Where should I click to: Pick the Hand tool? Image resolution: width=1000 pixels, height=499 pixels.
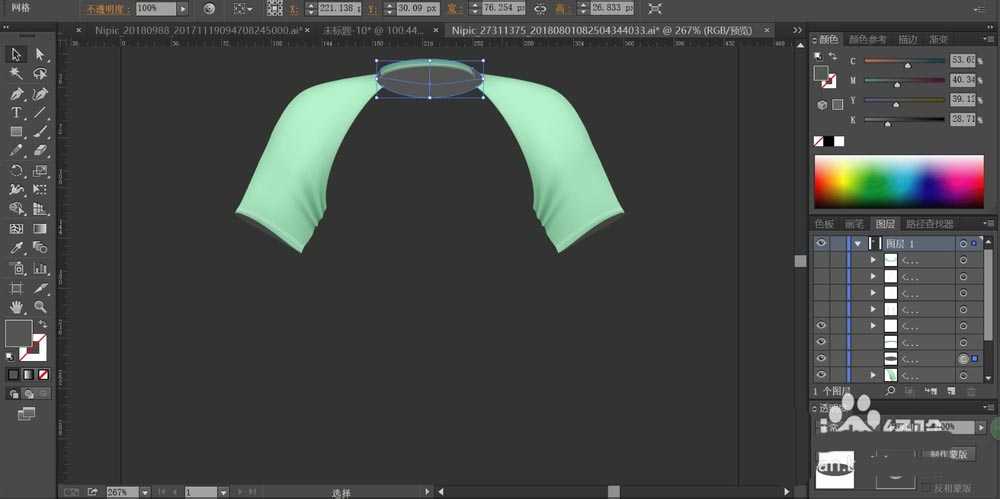click(17, 307)
